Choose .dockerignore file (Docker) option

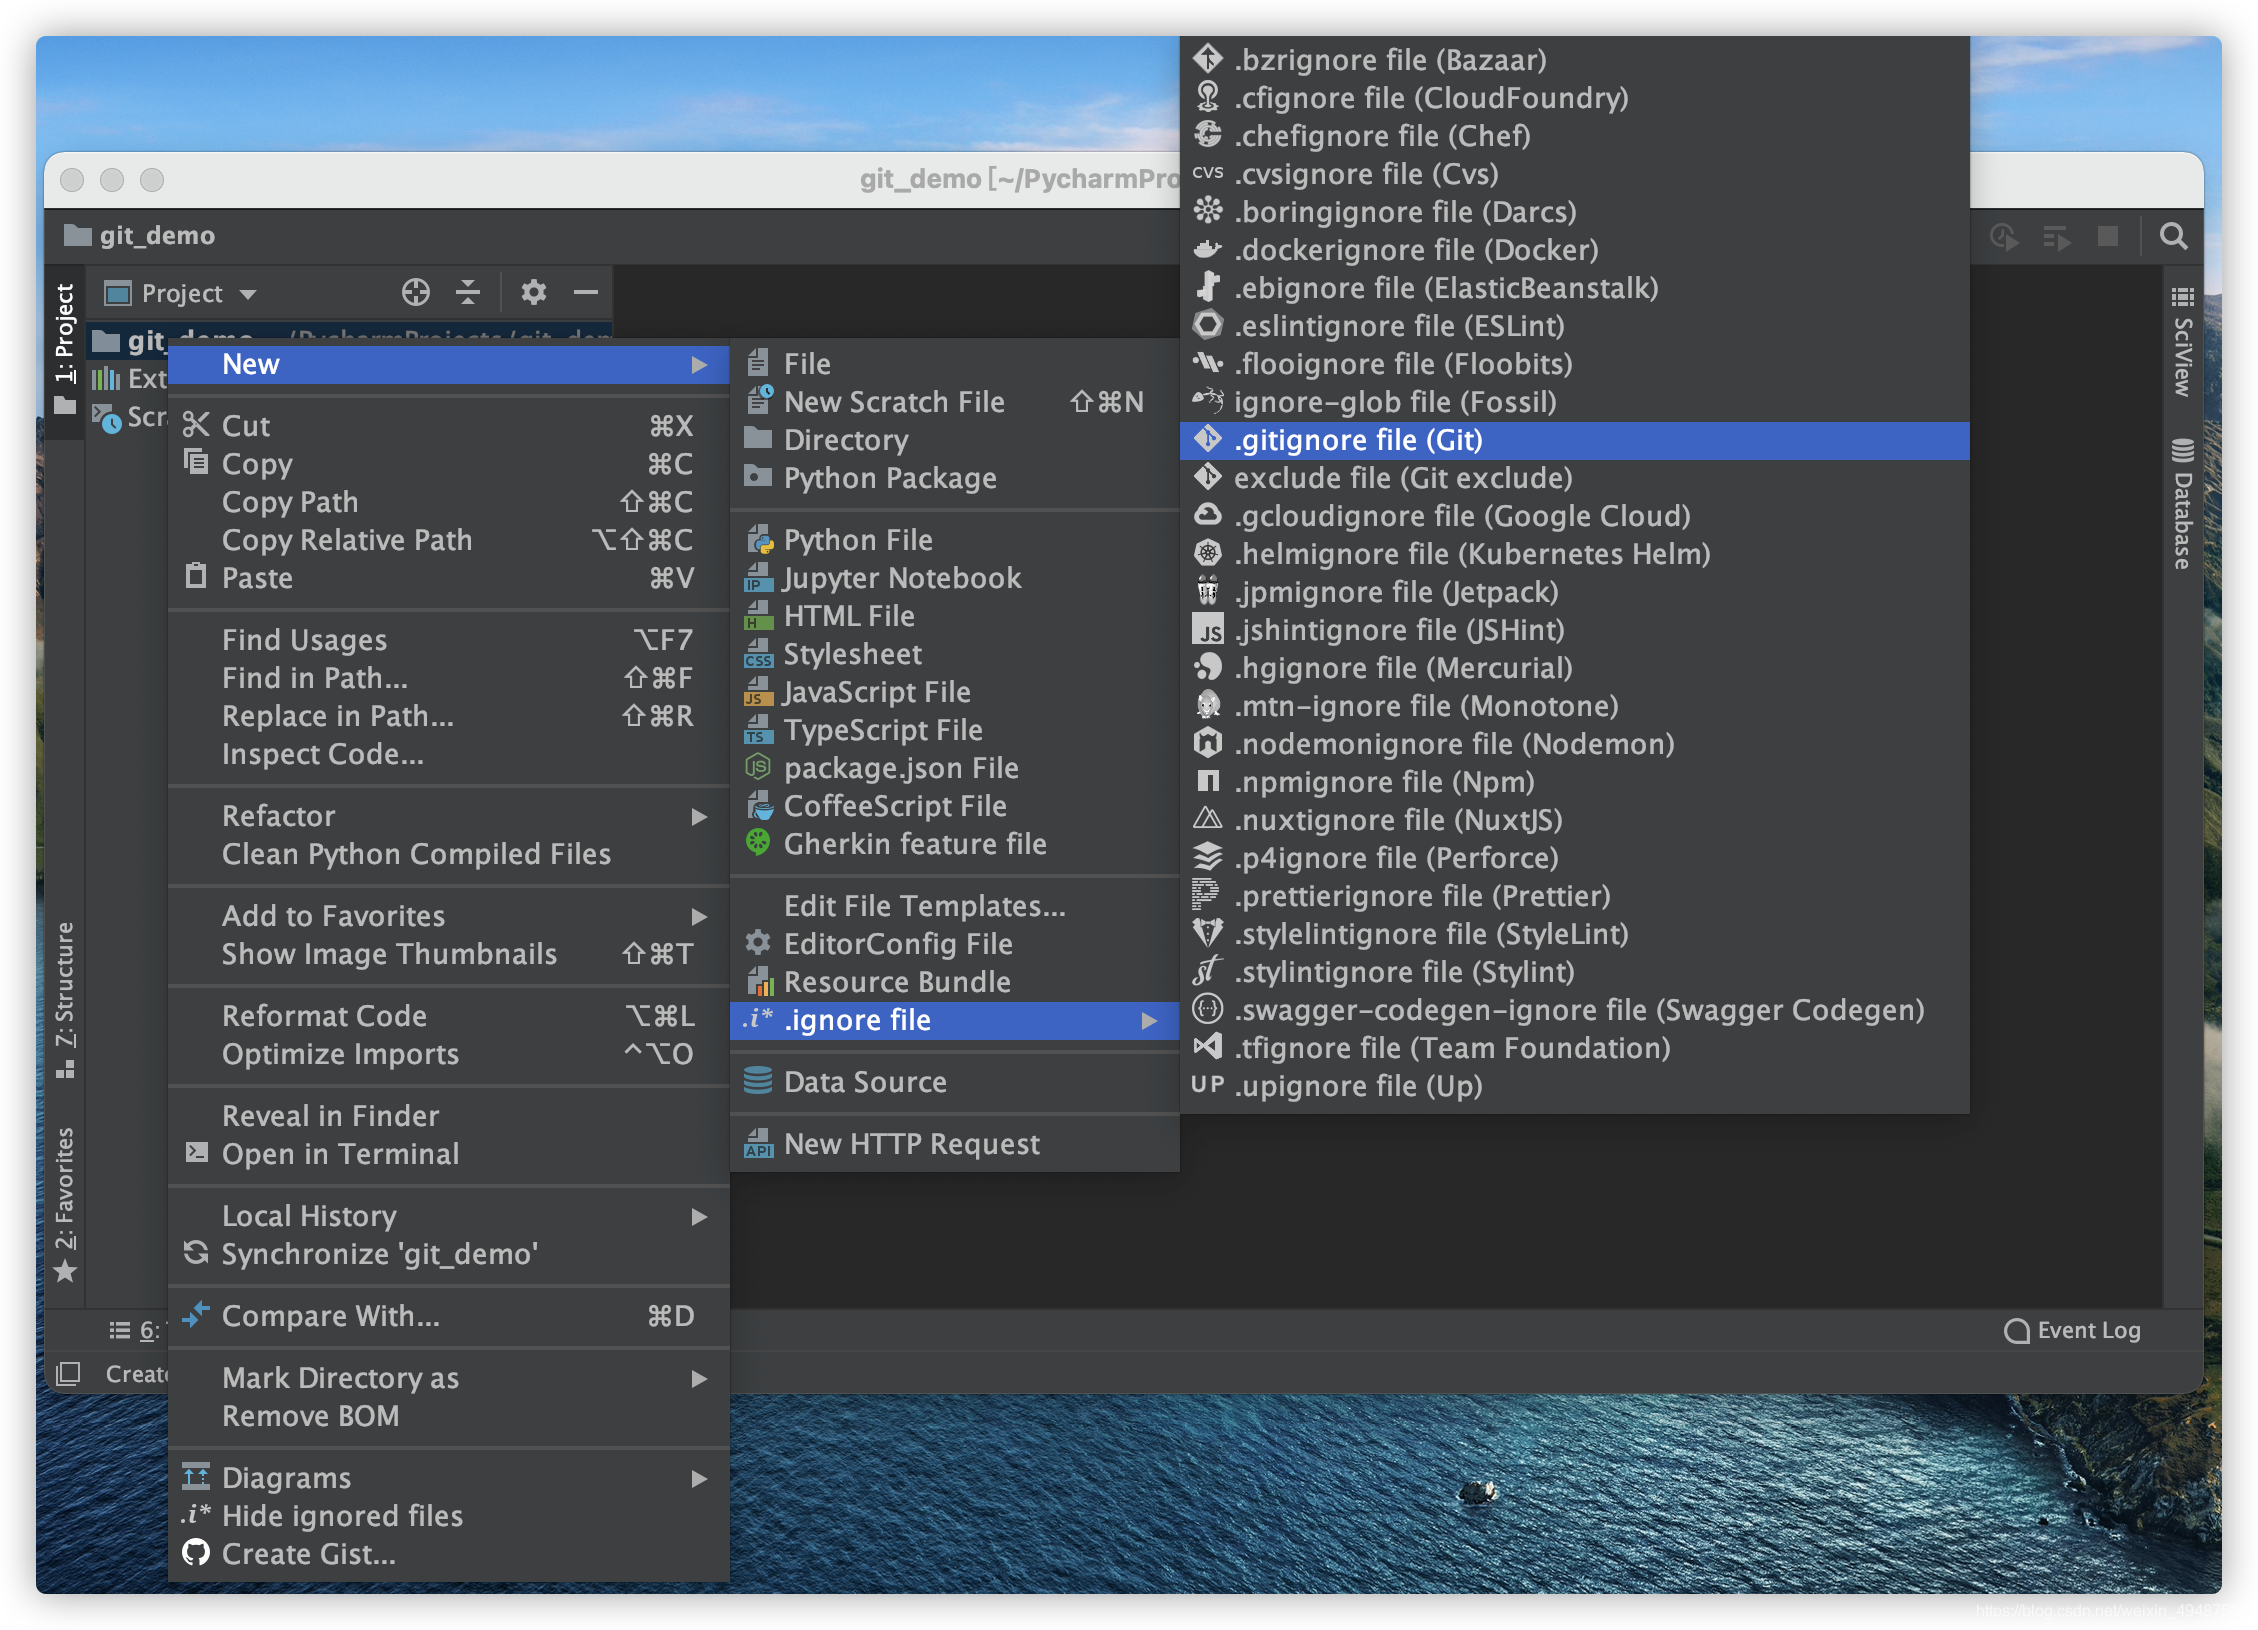[1574, 250]
